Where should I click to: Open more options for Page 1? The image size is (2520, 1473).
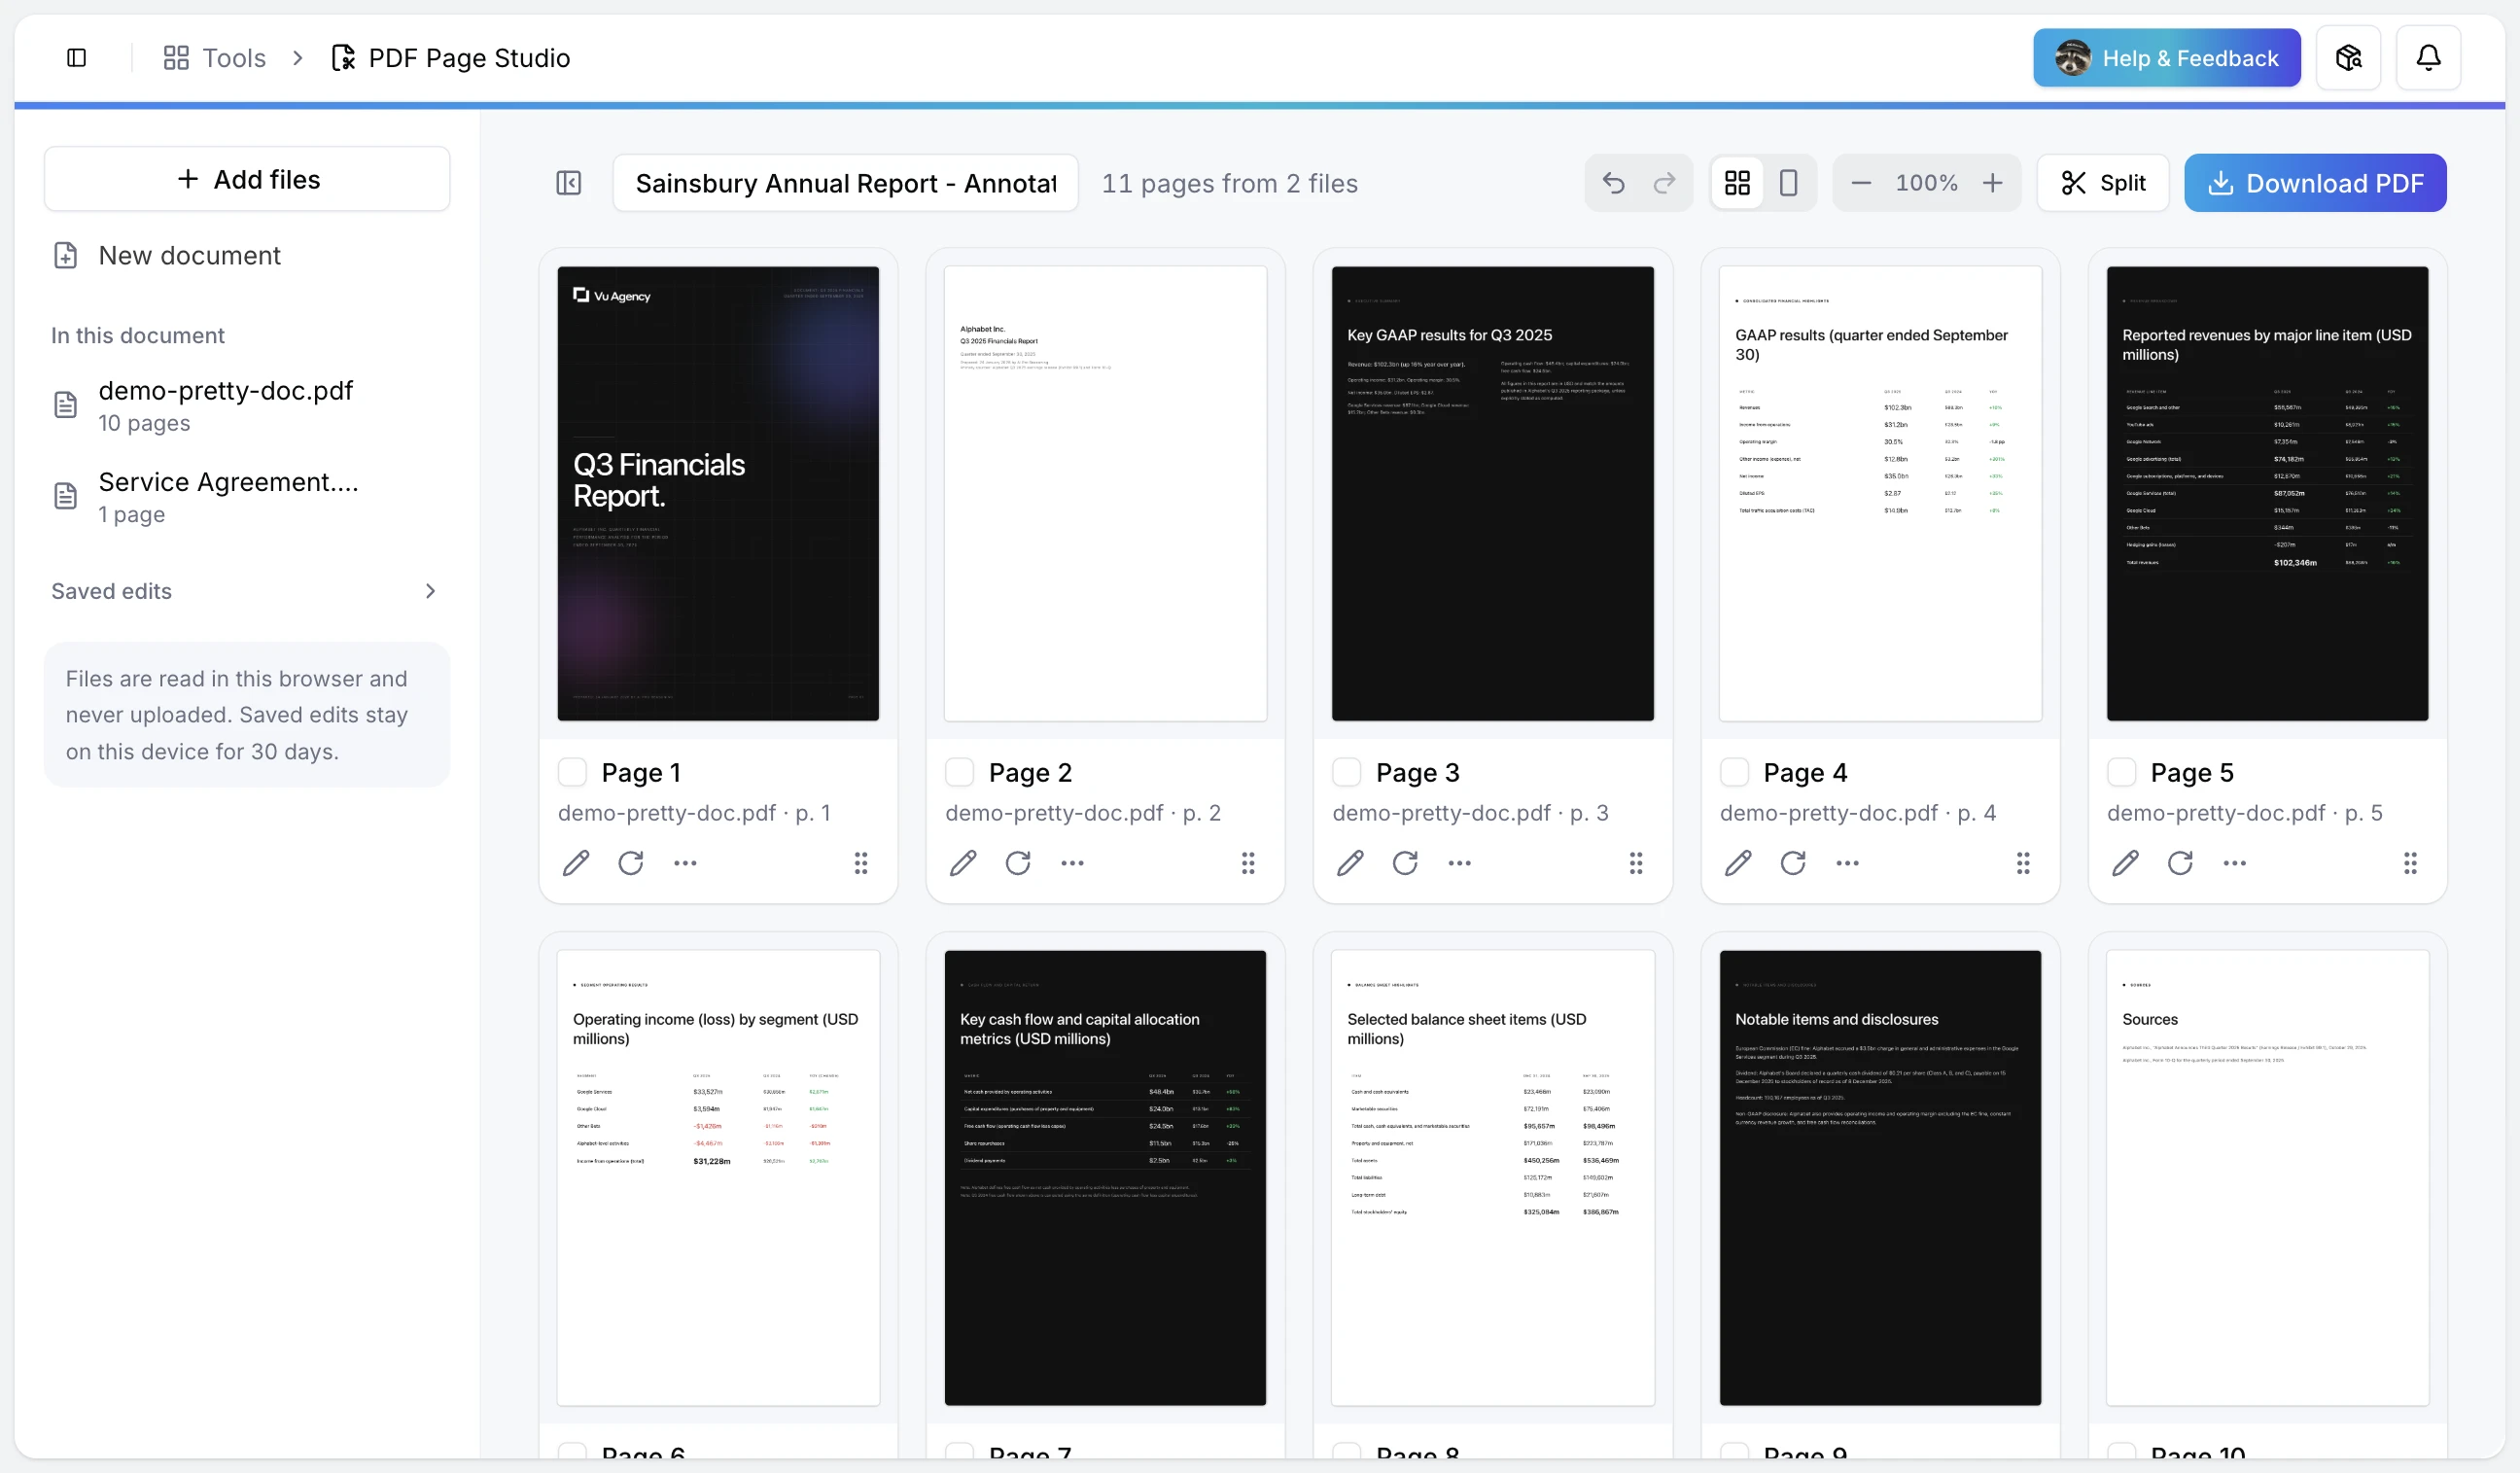click(685, 863)
